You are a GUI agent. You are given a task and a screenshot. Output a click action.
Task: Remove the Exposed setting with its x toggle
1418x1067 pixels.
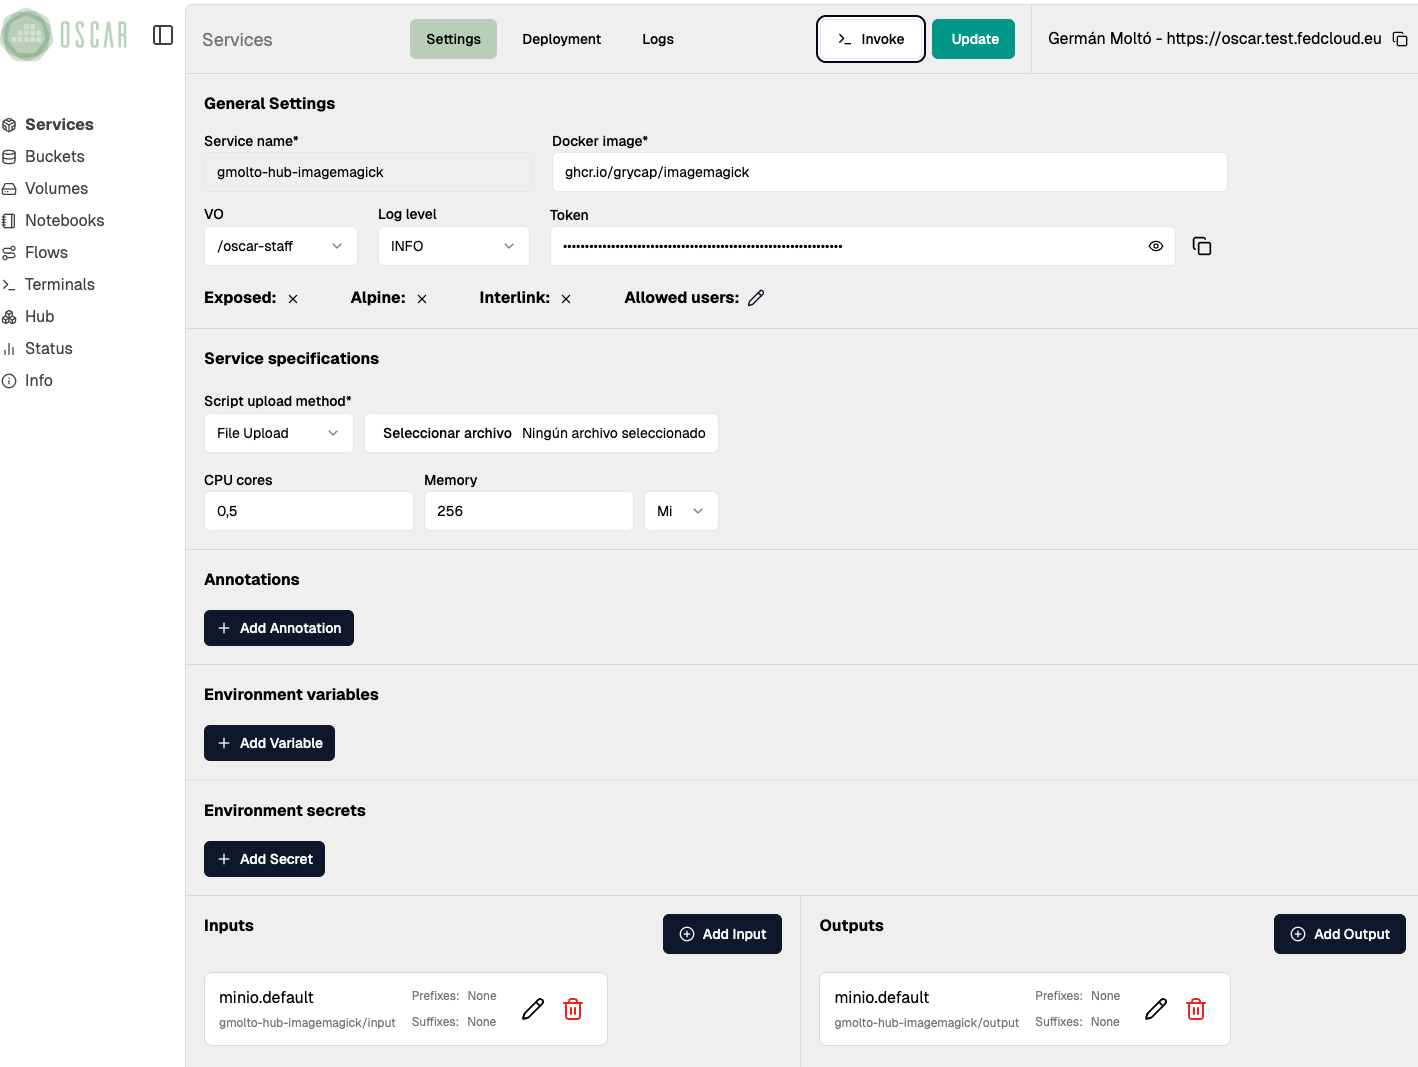point(292,297)
